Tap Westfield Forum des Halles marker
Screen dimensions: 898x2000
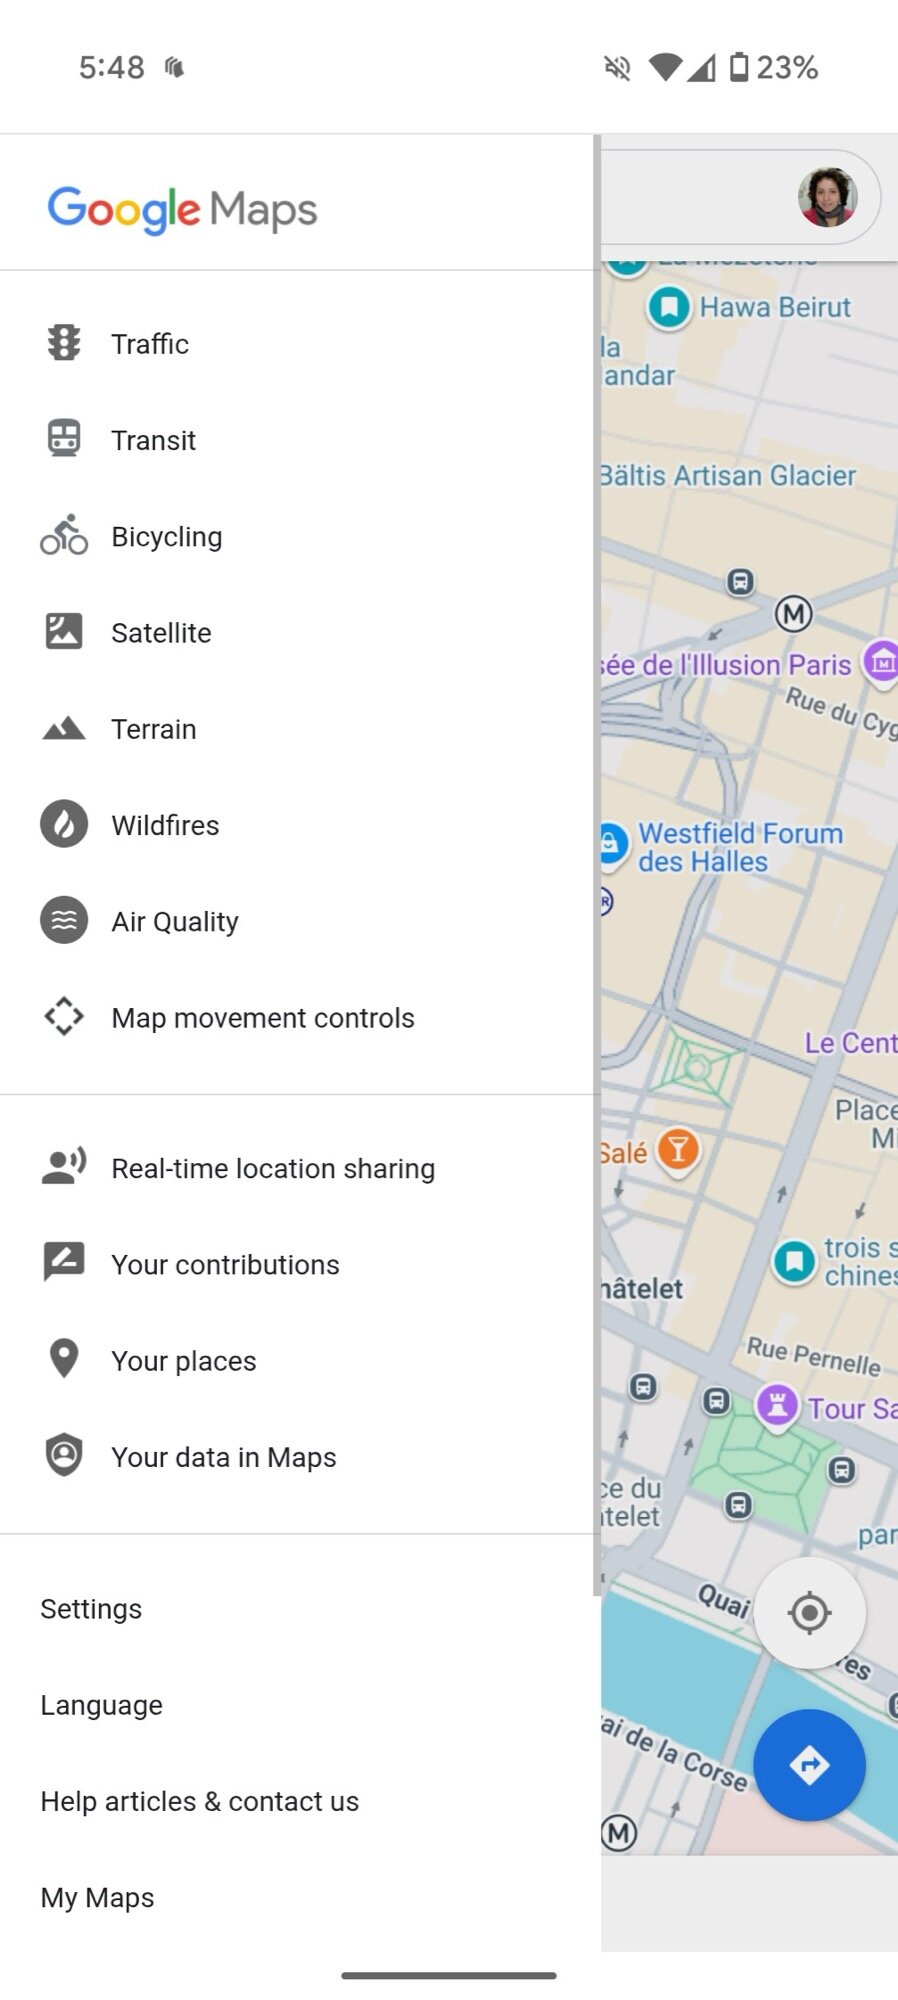coord(612,844)
